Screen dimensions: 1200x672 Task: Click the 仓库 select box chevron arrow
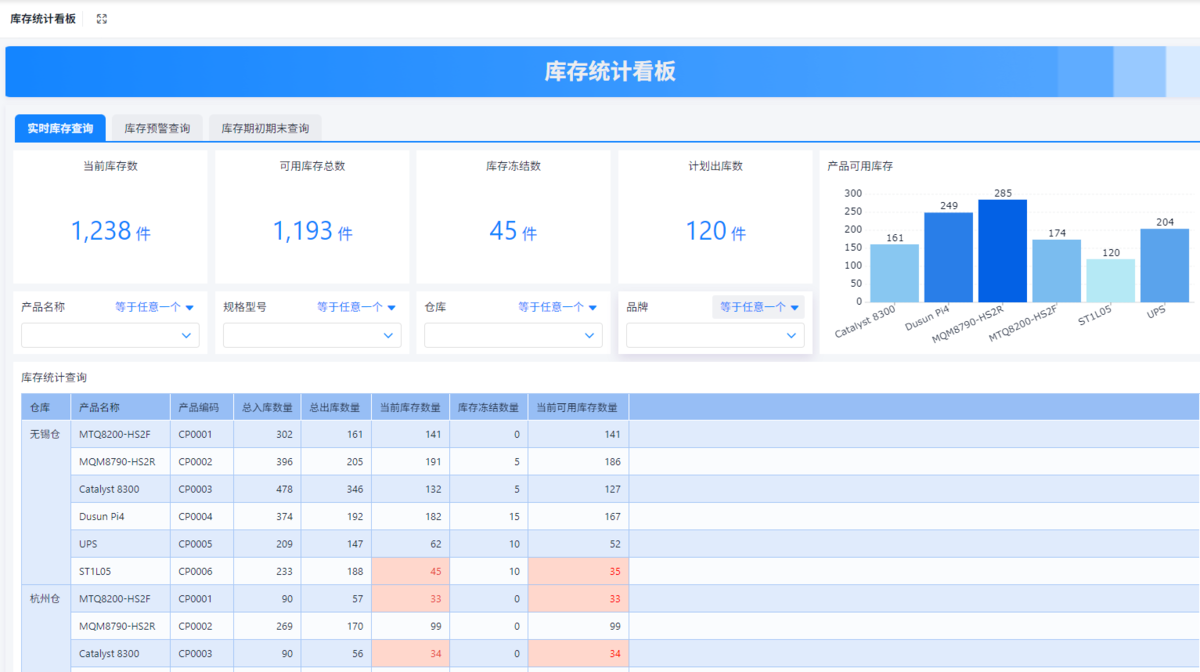click(589, 336)
